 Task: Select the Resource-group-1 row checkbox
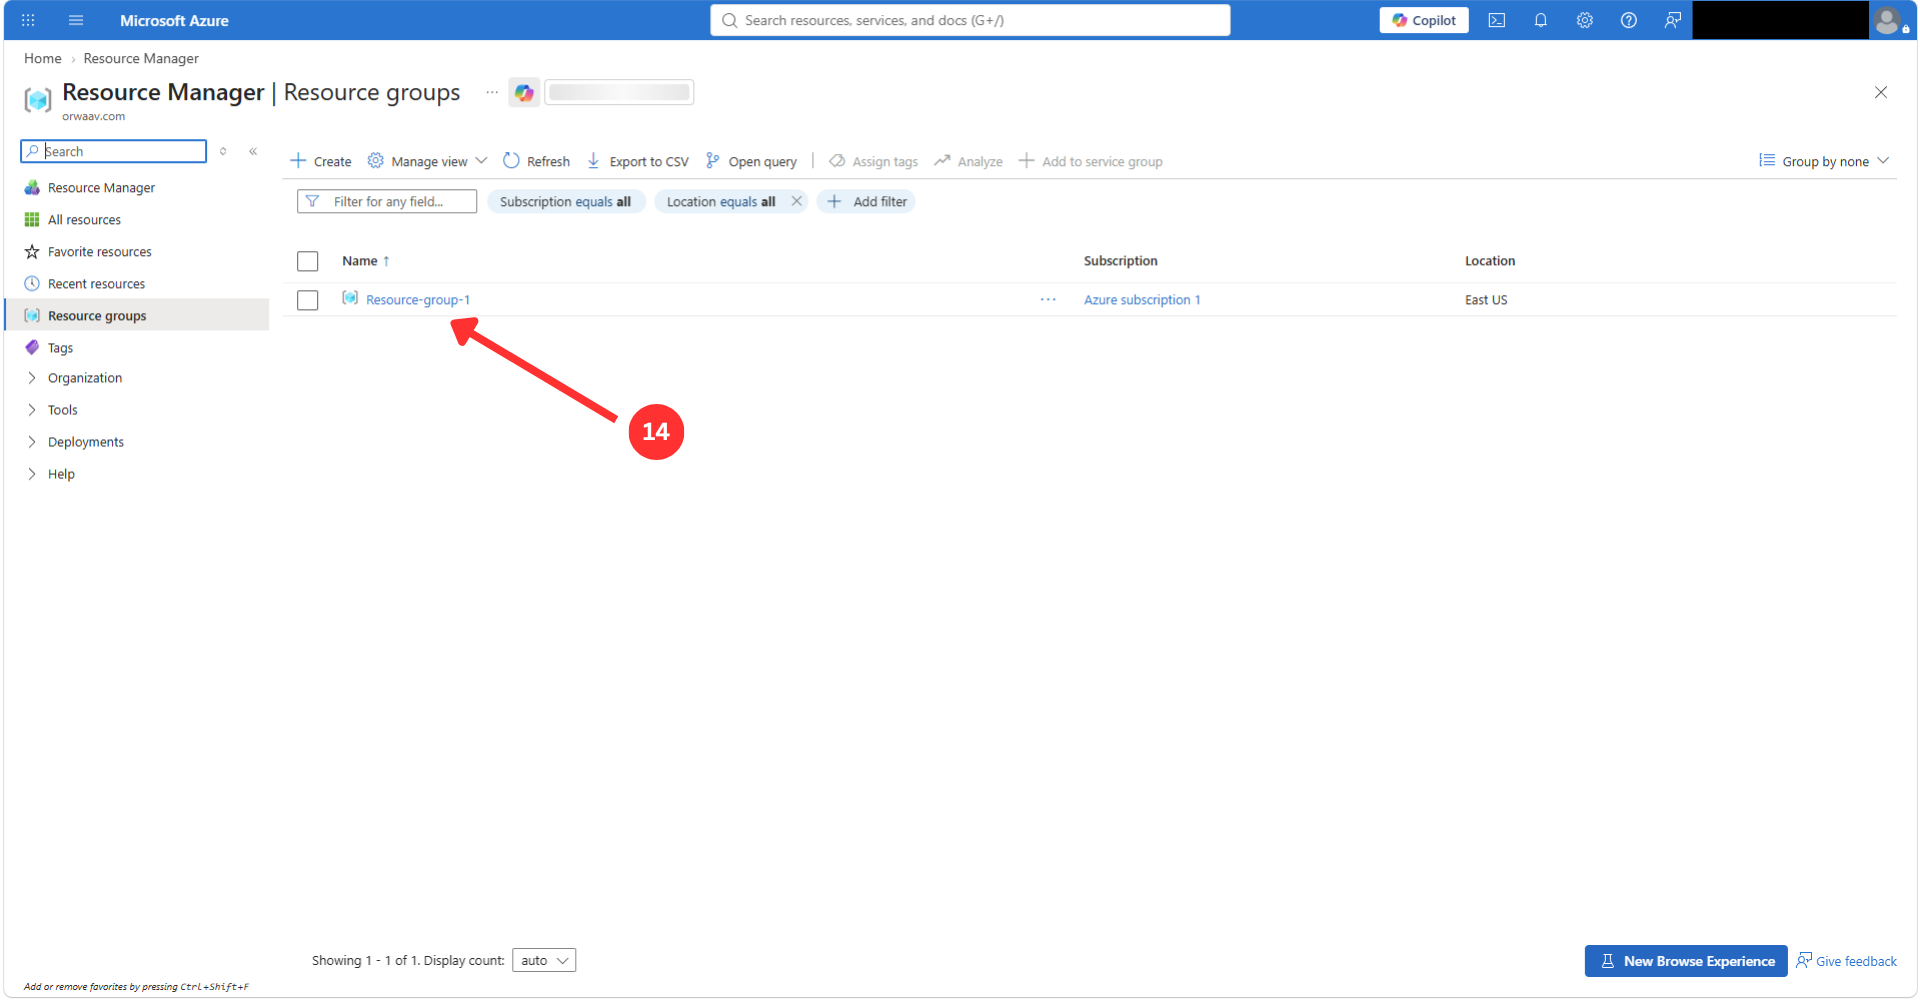point(308,300)
